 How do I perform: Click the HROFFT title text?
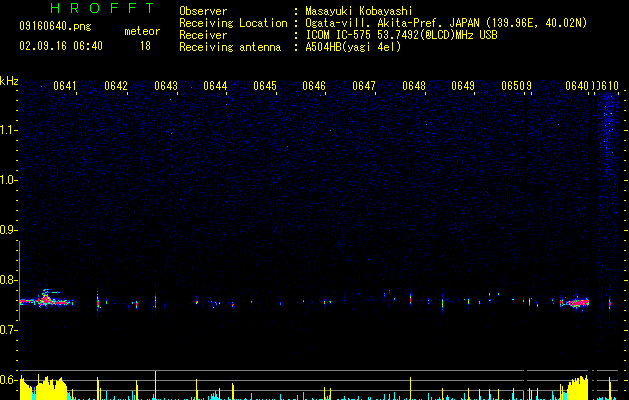click(x=103, y=8)
